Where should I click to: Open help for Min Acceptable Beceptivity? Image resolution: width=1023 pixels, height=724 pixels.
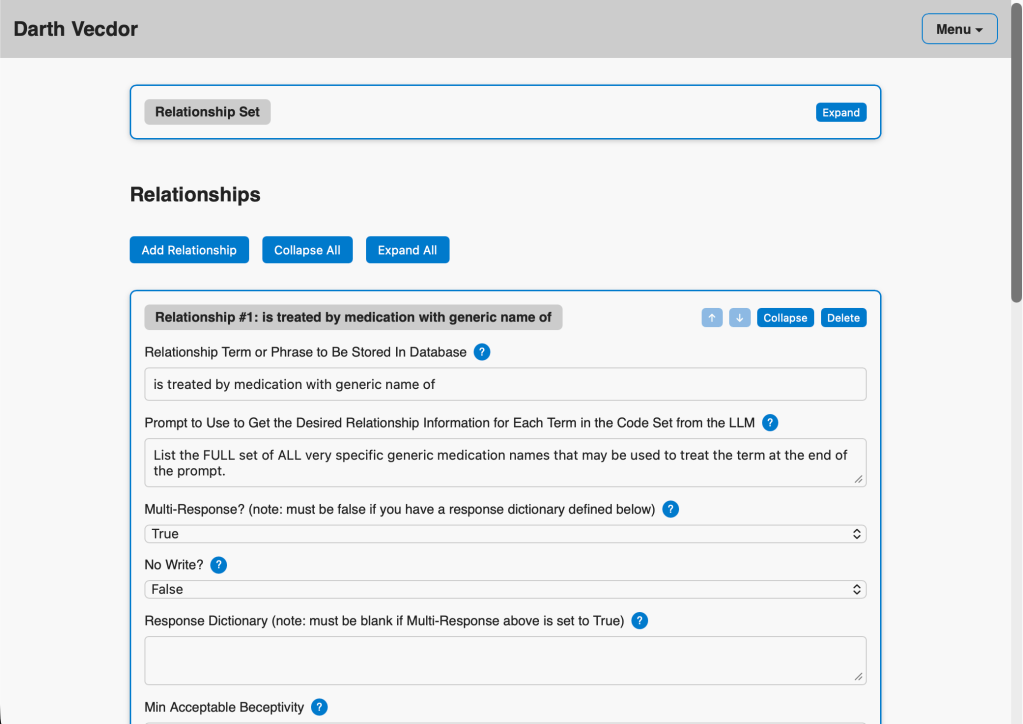[x=319, y=707]
